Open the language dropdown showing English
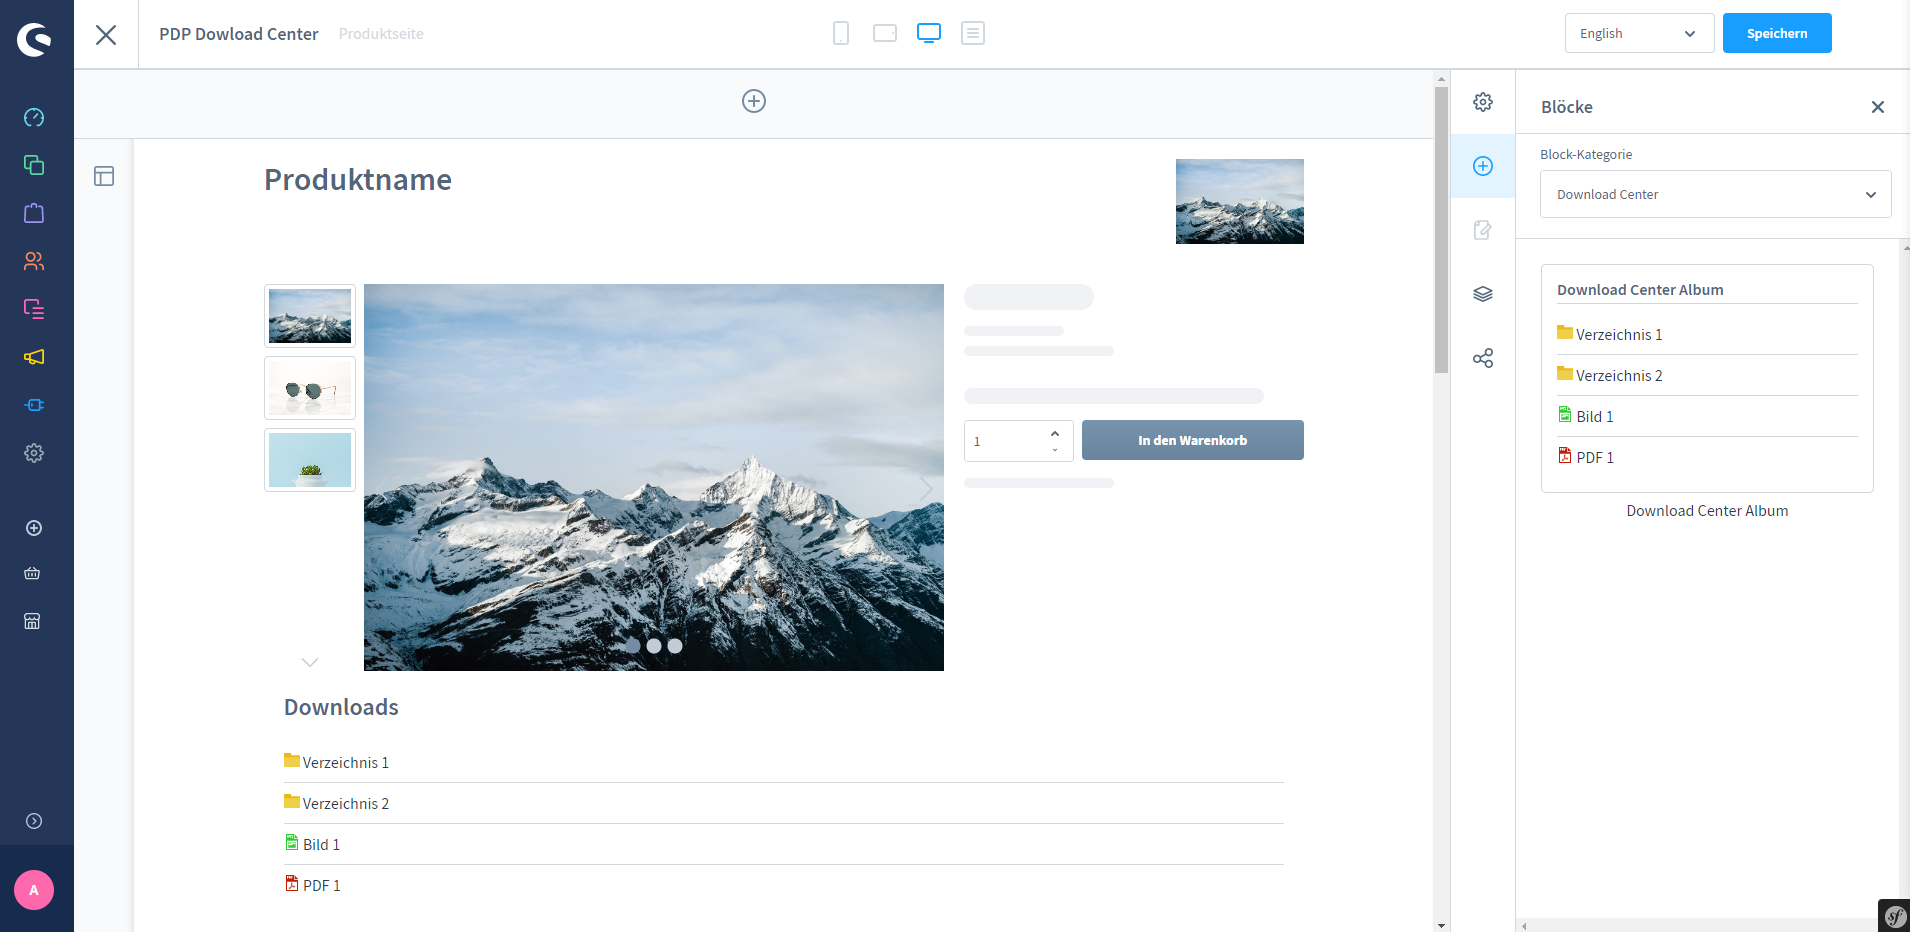This screenshot has height=932, width=1910. (1639, 33)
